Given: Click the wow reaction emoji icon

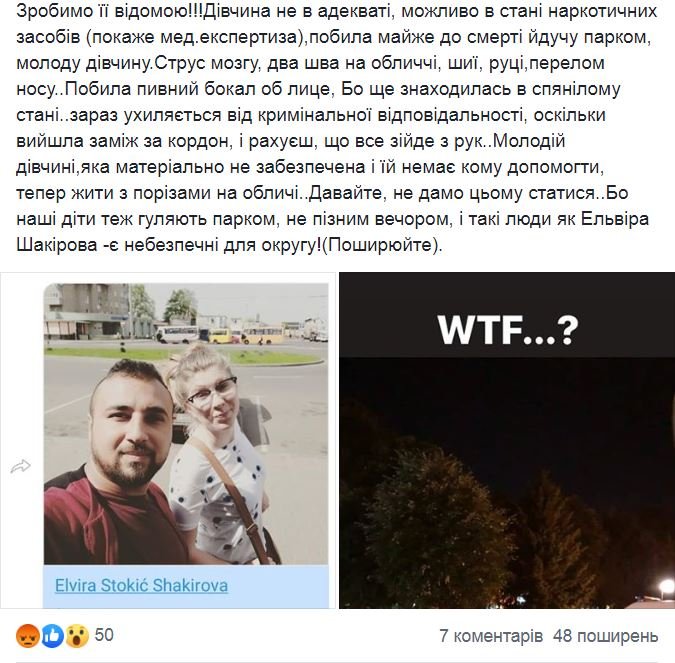Looking at the screenshot, I should (x=77, y=636).
